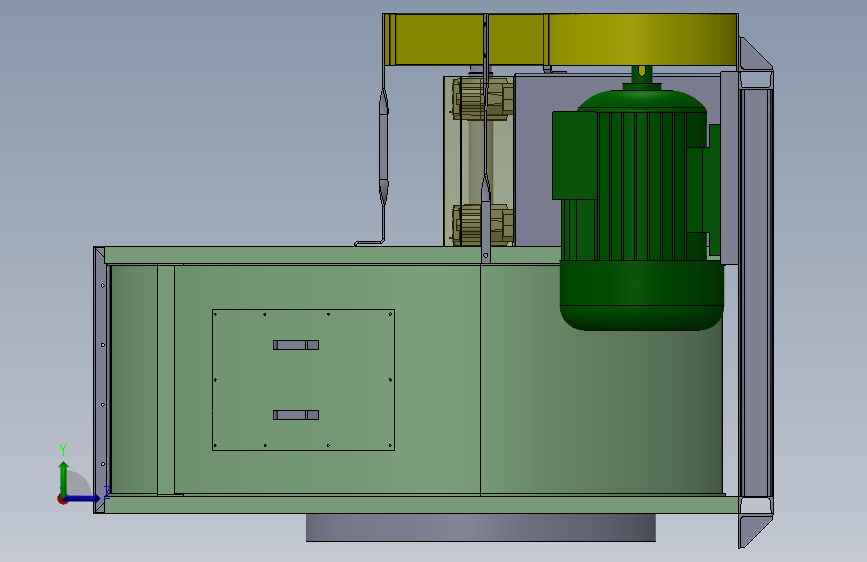The height and width of the screenshot is (562, 867).
Task: Select the upper bearing behind transparent guard
Action: pyautogui.click(x=481, y=99)
